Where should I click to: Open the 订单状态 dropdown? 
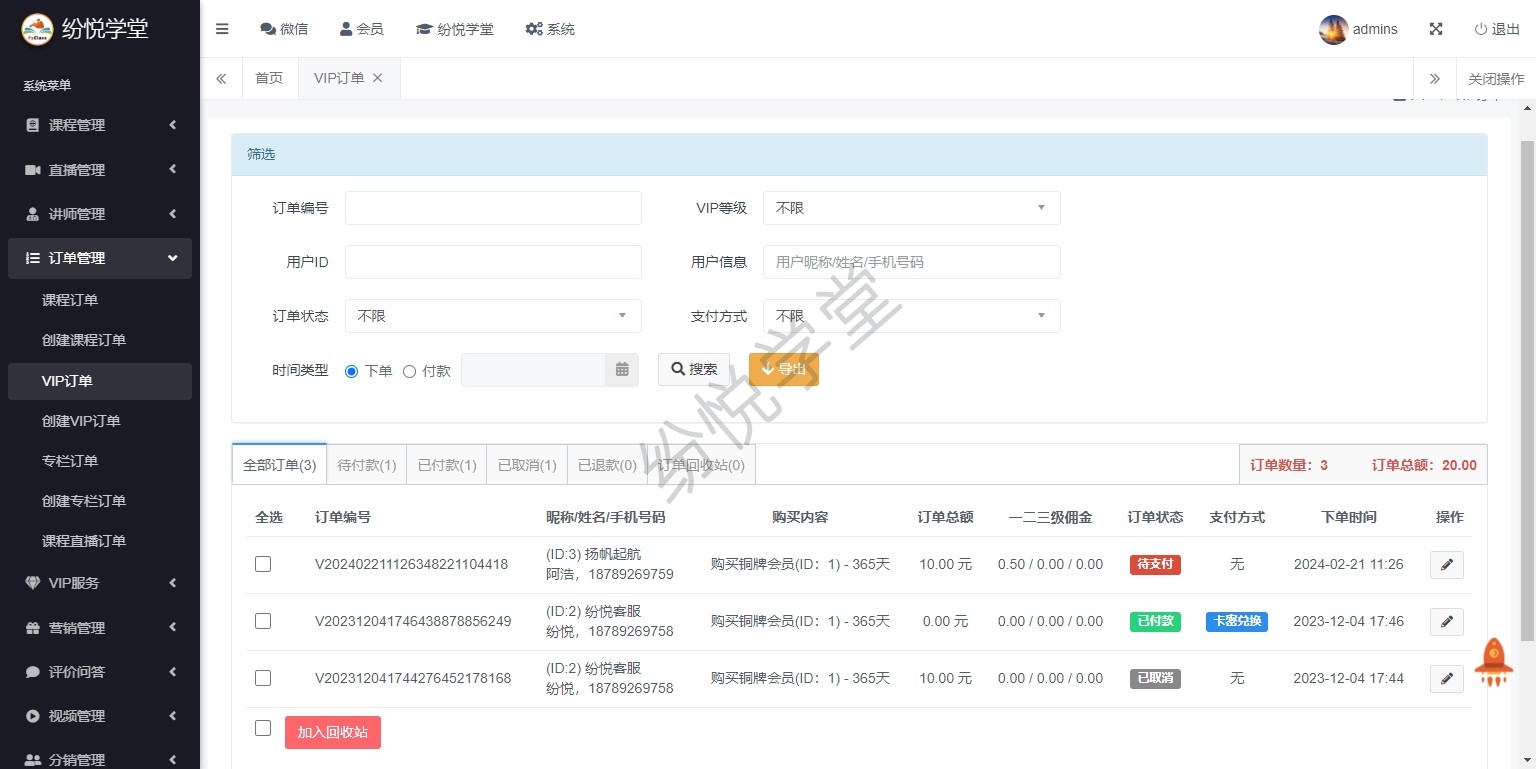tap(493, 316)
